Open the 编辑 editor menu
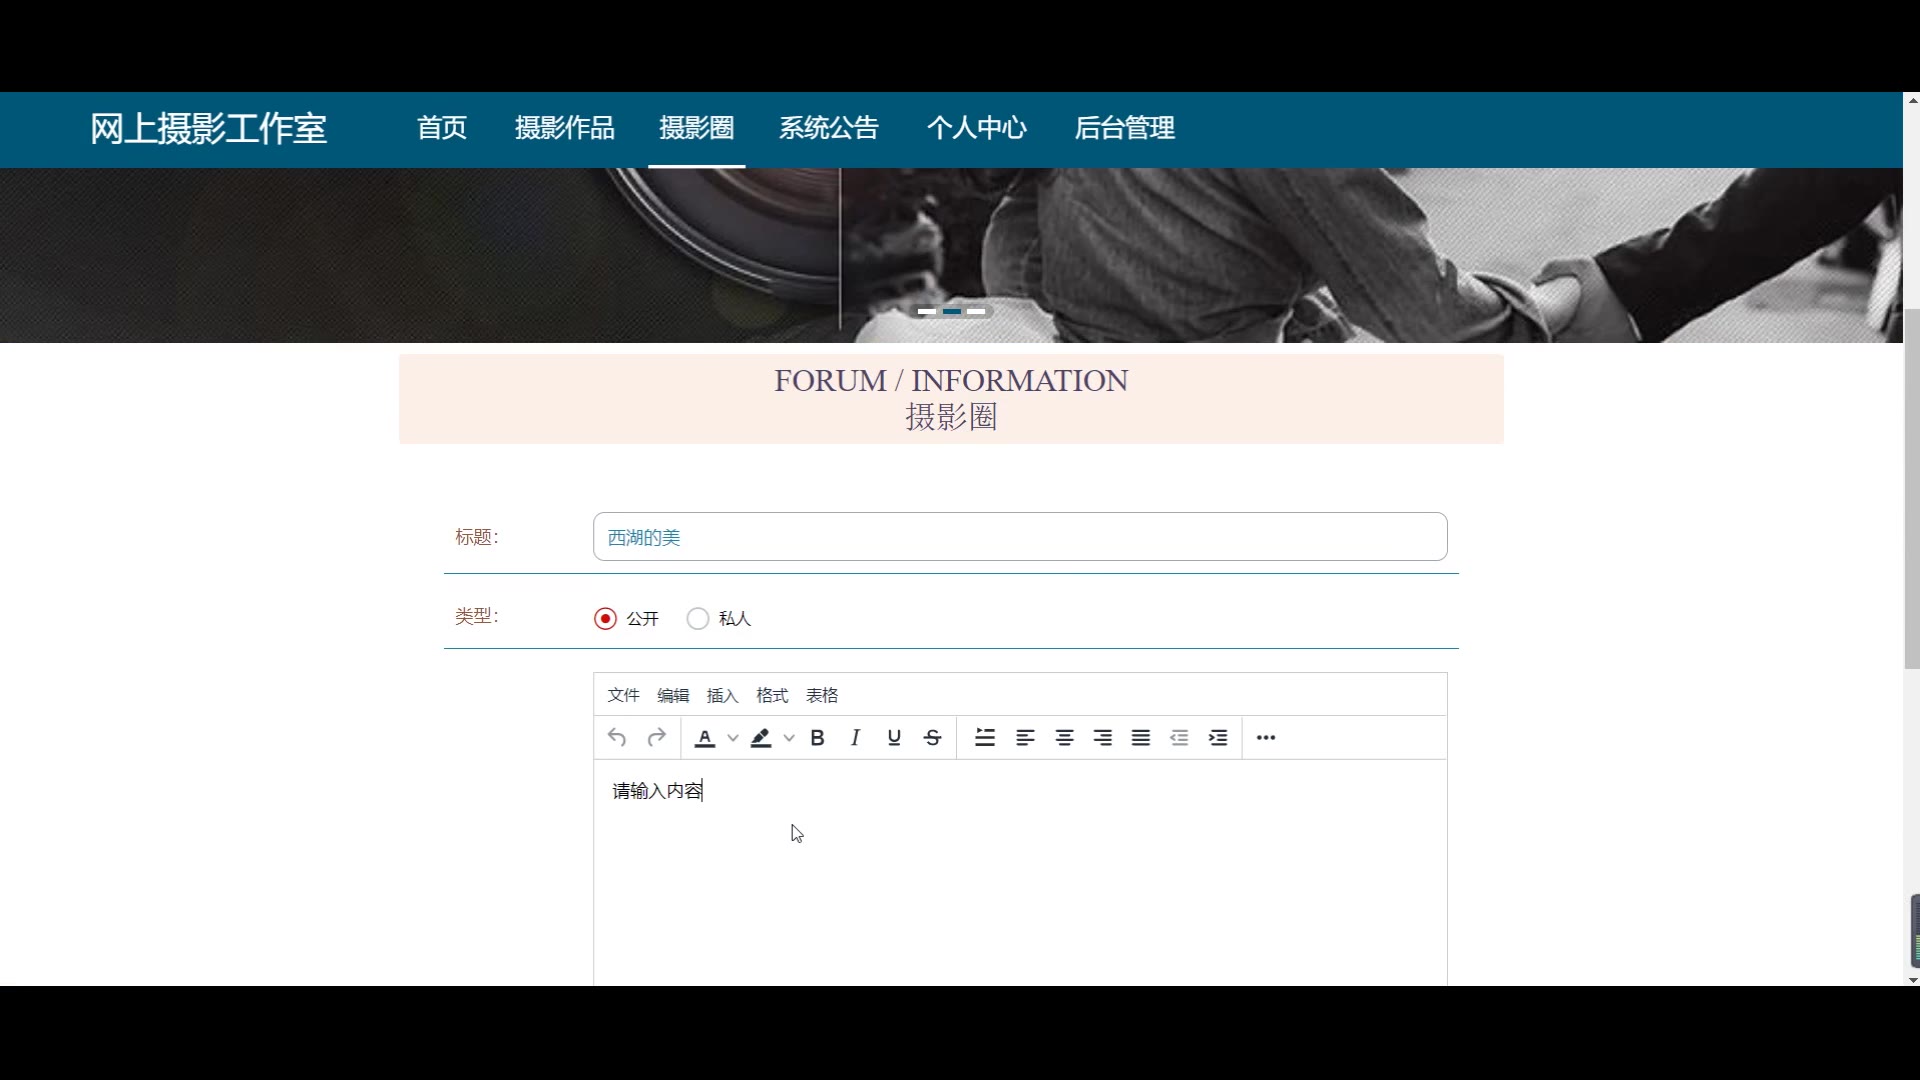Screen dimensions: 1920x1080 [673, 695]
